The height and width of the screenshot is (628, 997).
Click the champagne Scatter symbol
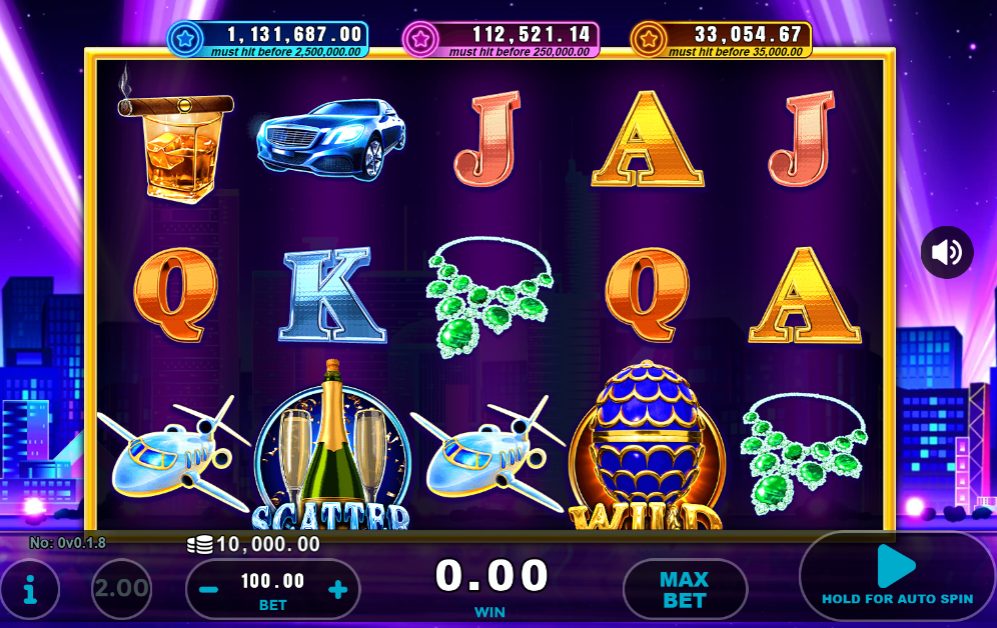[331, 446]
